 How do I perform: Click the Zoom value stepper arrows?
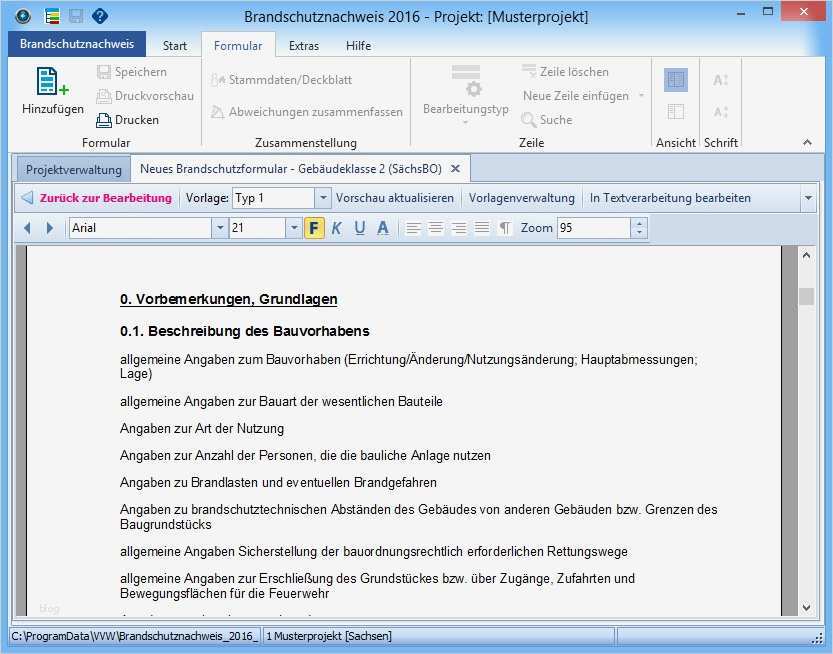(x=637, y=228)
